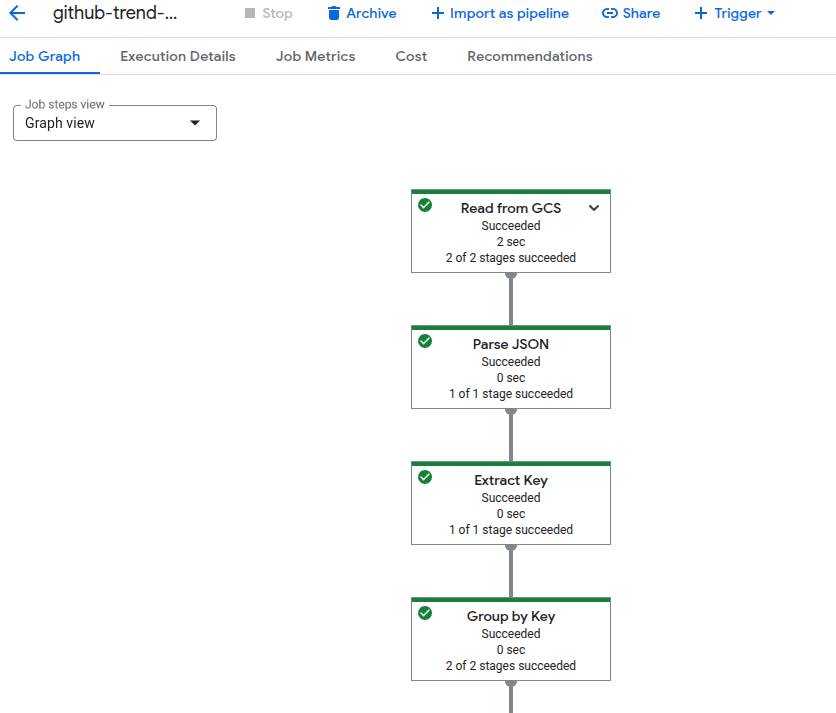
Task: Click the back arrow icon
Action: [17, 14]
